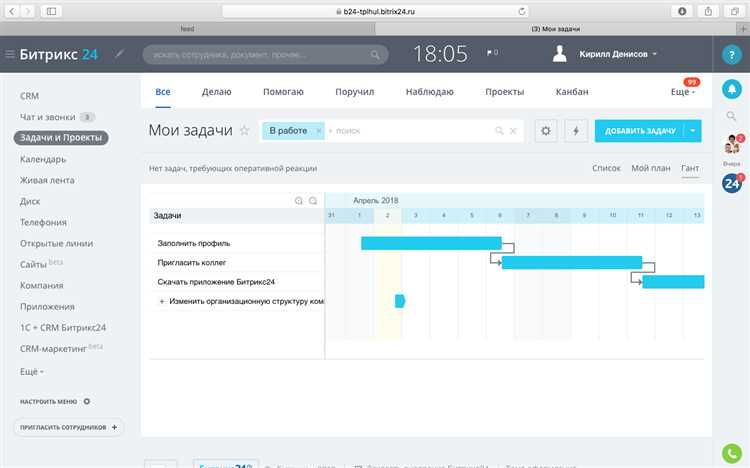Click Пригласить сотрудников button

(x=68, y=427)
